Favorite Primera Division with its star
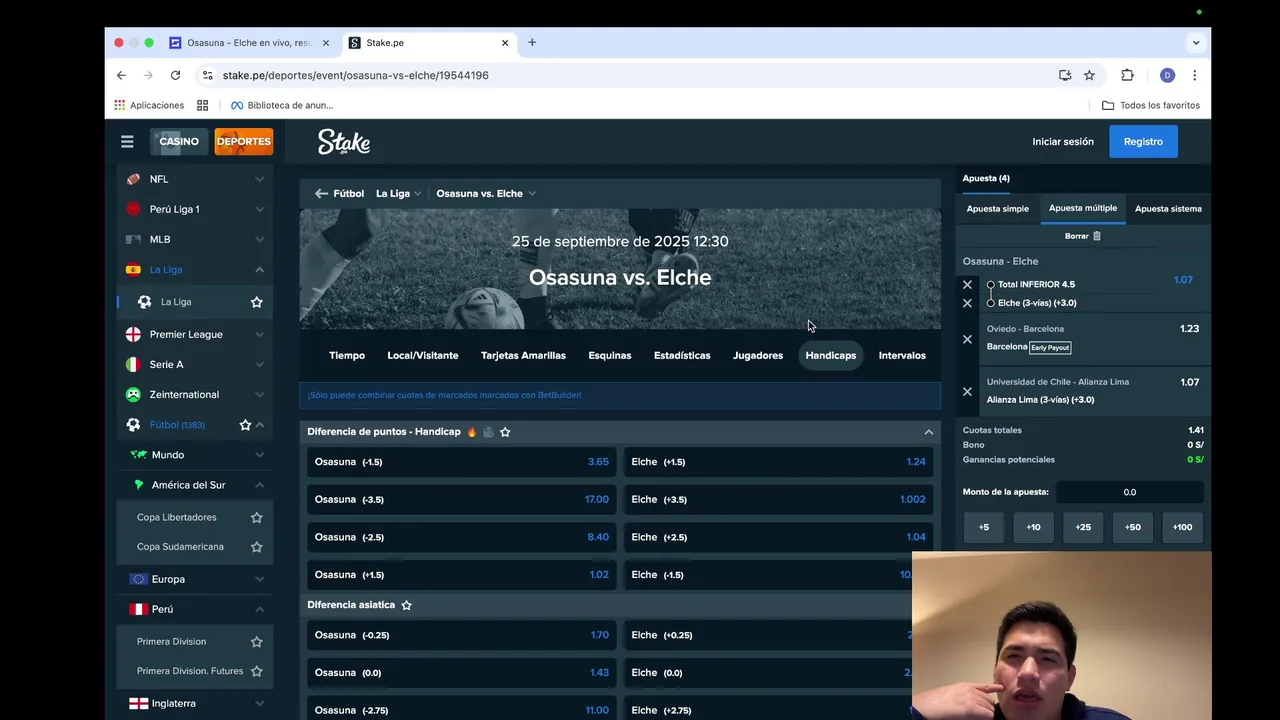Image resolution: width=1280 pixels, height=720 pixels. (x=256, y=642)
